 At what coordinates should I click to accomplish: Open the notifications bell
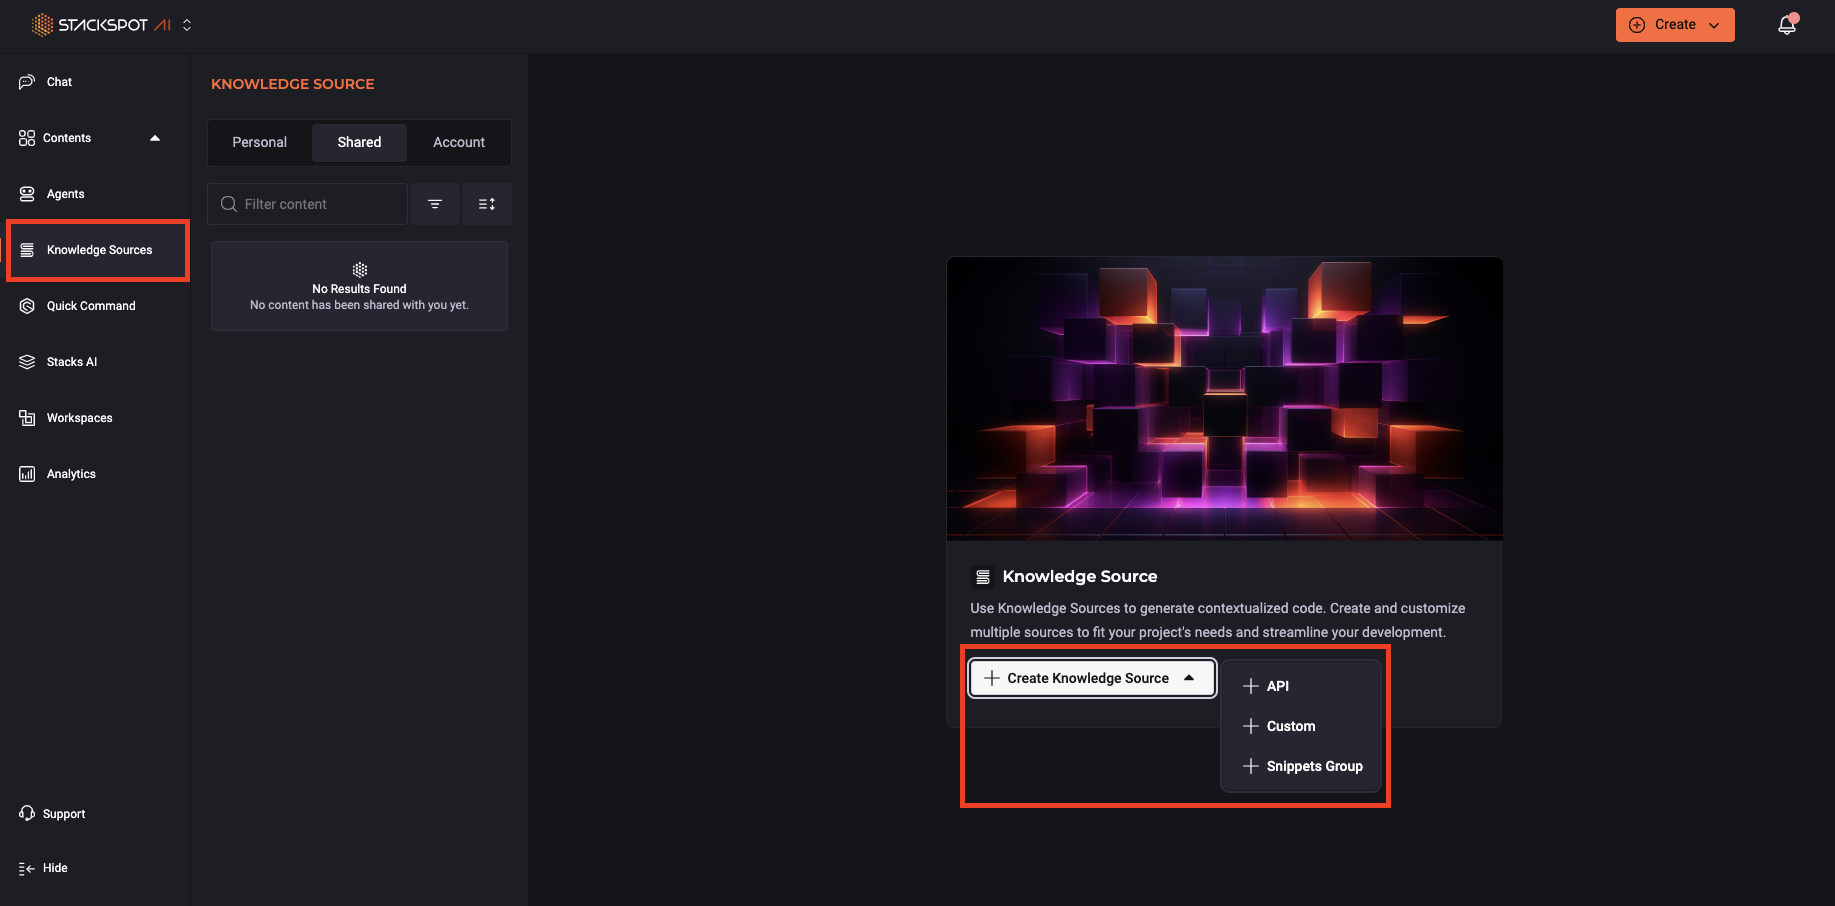[1787, 24]
